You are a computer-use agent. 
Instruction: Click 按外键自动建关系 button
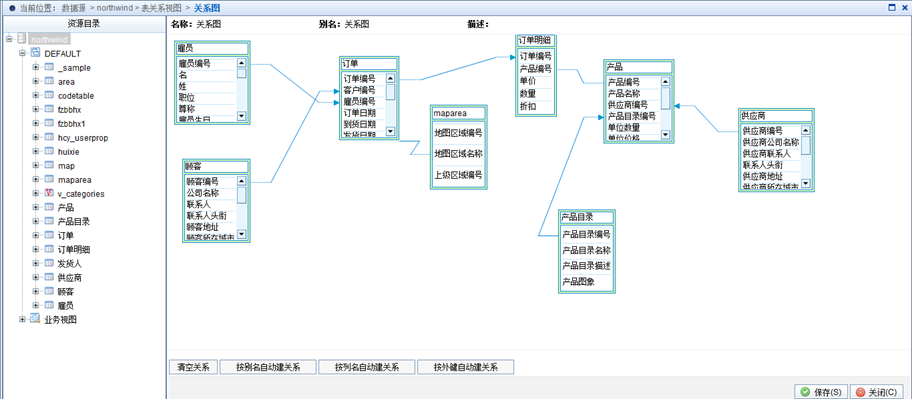click(466, 367)
